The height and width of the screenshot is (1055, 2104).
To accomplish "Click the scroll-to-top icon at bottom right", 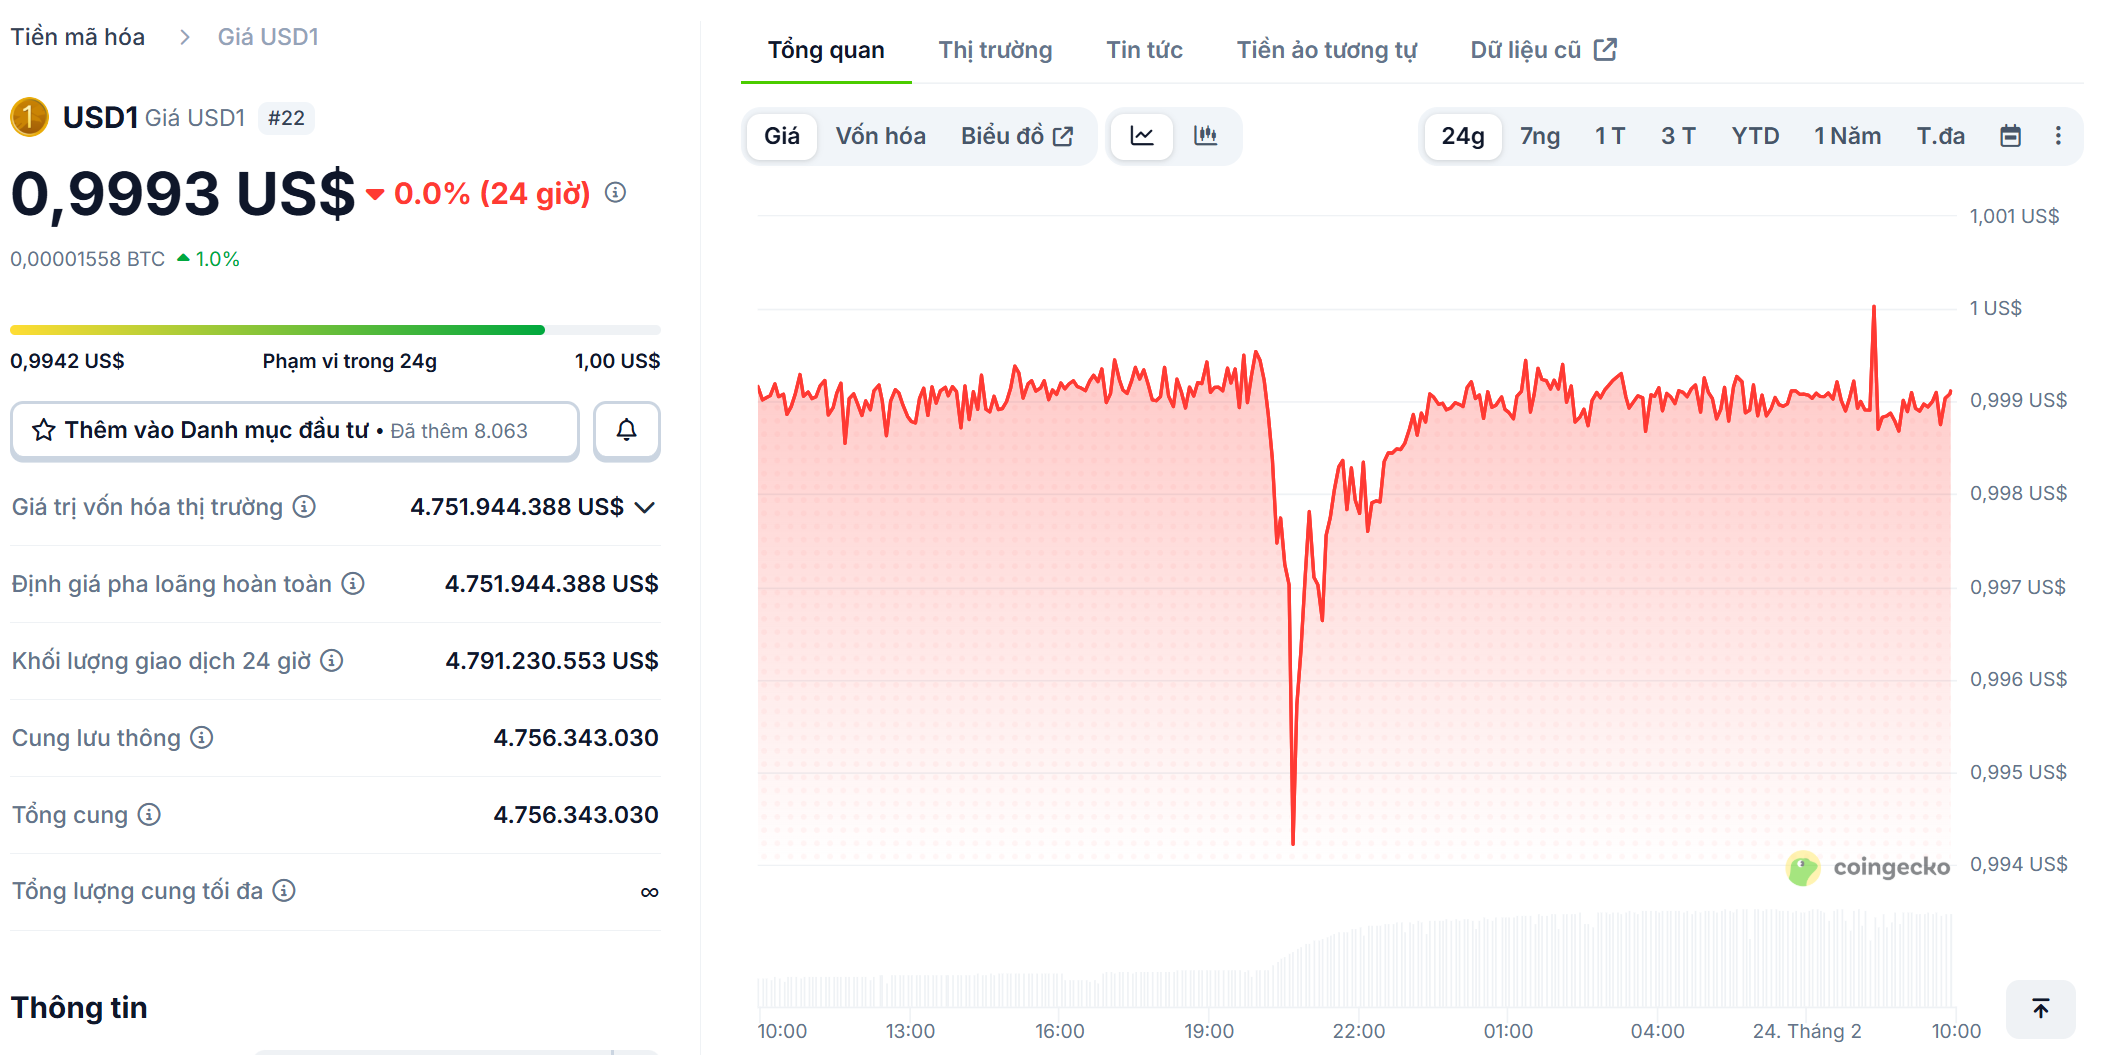I will click(x=2040, y=1010).
